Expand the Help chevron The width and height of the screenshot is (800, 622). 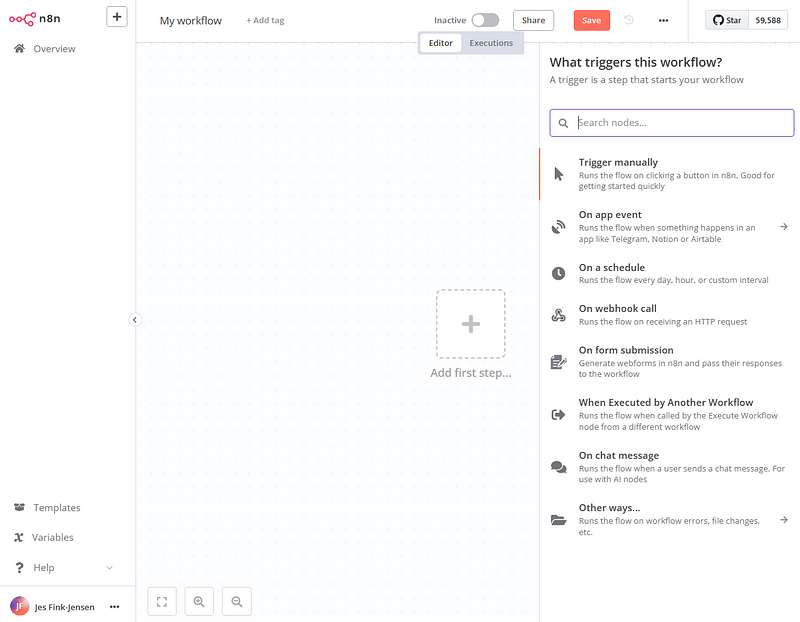tap(109, 567)
